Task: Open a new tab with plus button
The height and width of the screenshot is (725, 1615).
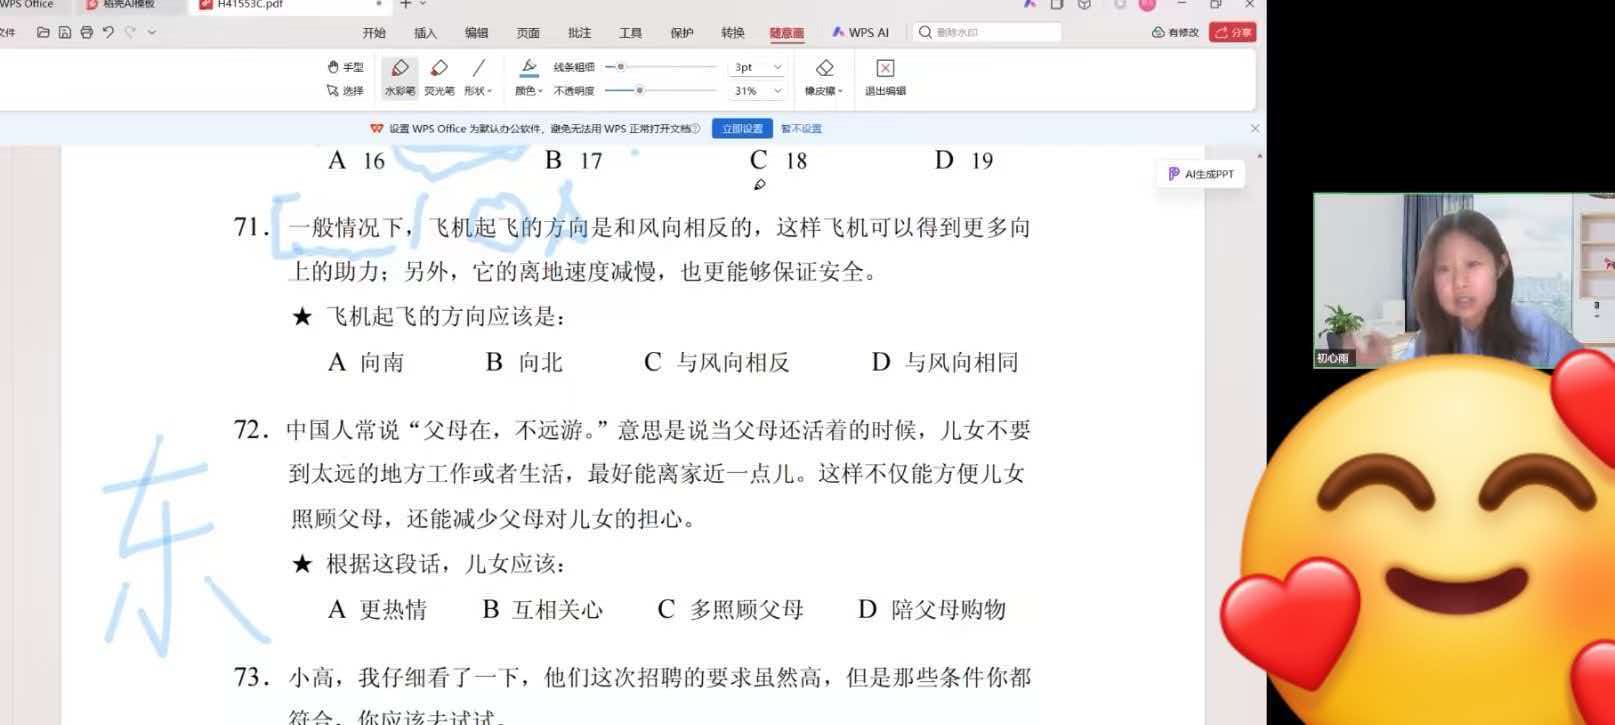Action: point(406,4)
